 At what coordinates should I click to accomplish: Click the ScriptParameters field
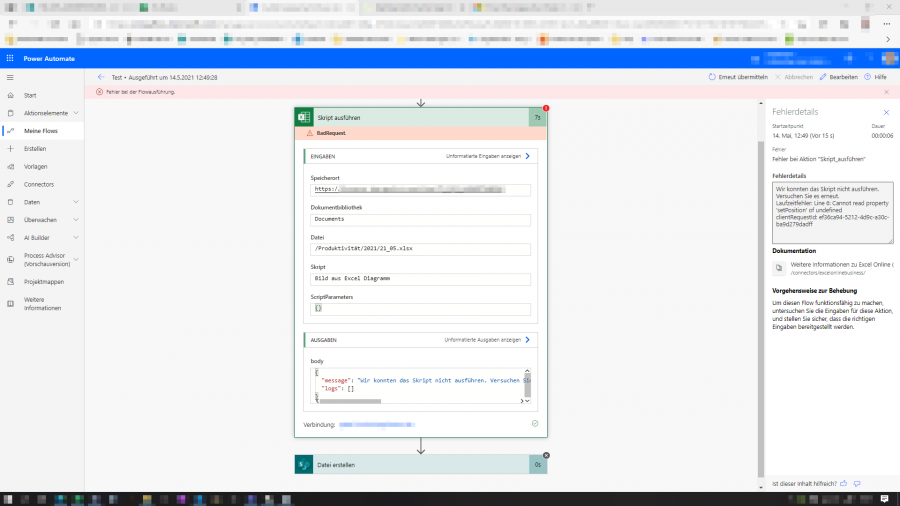(x=420, y=309)
